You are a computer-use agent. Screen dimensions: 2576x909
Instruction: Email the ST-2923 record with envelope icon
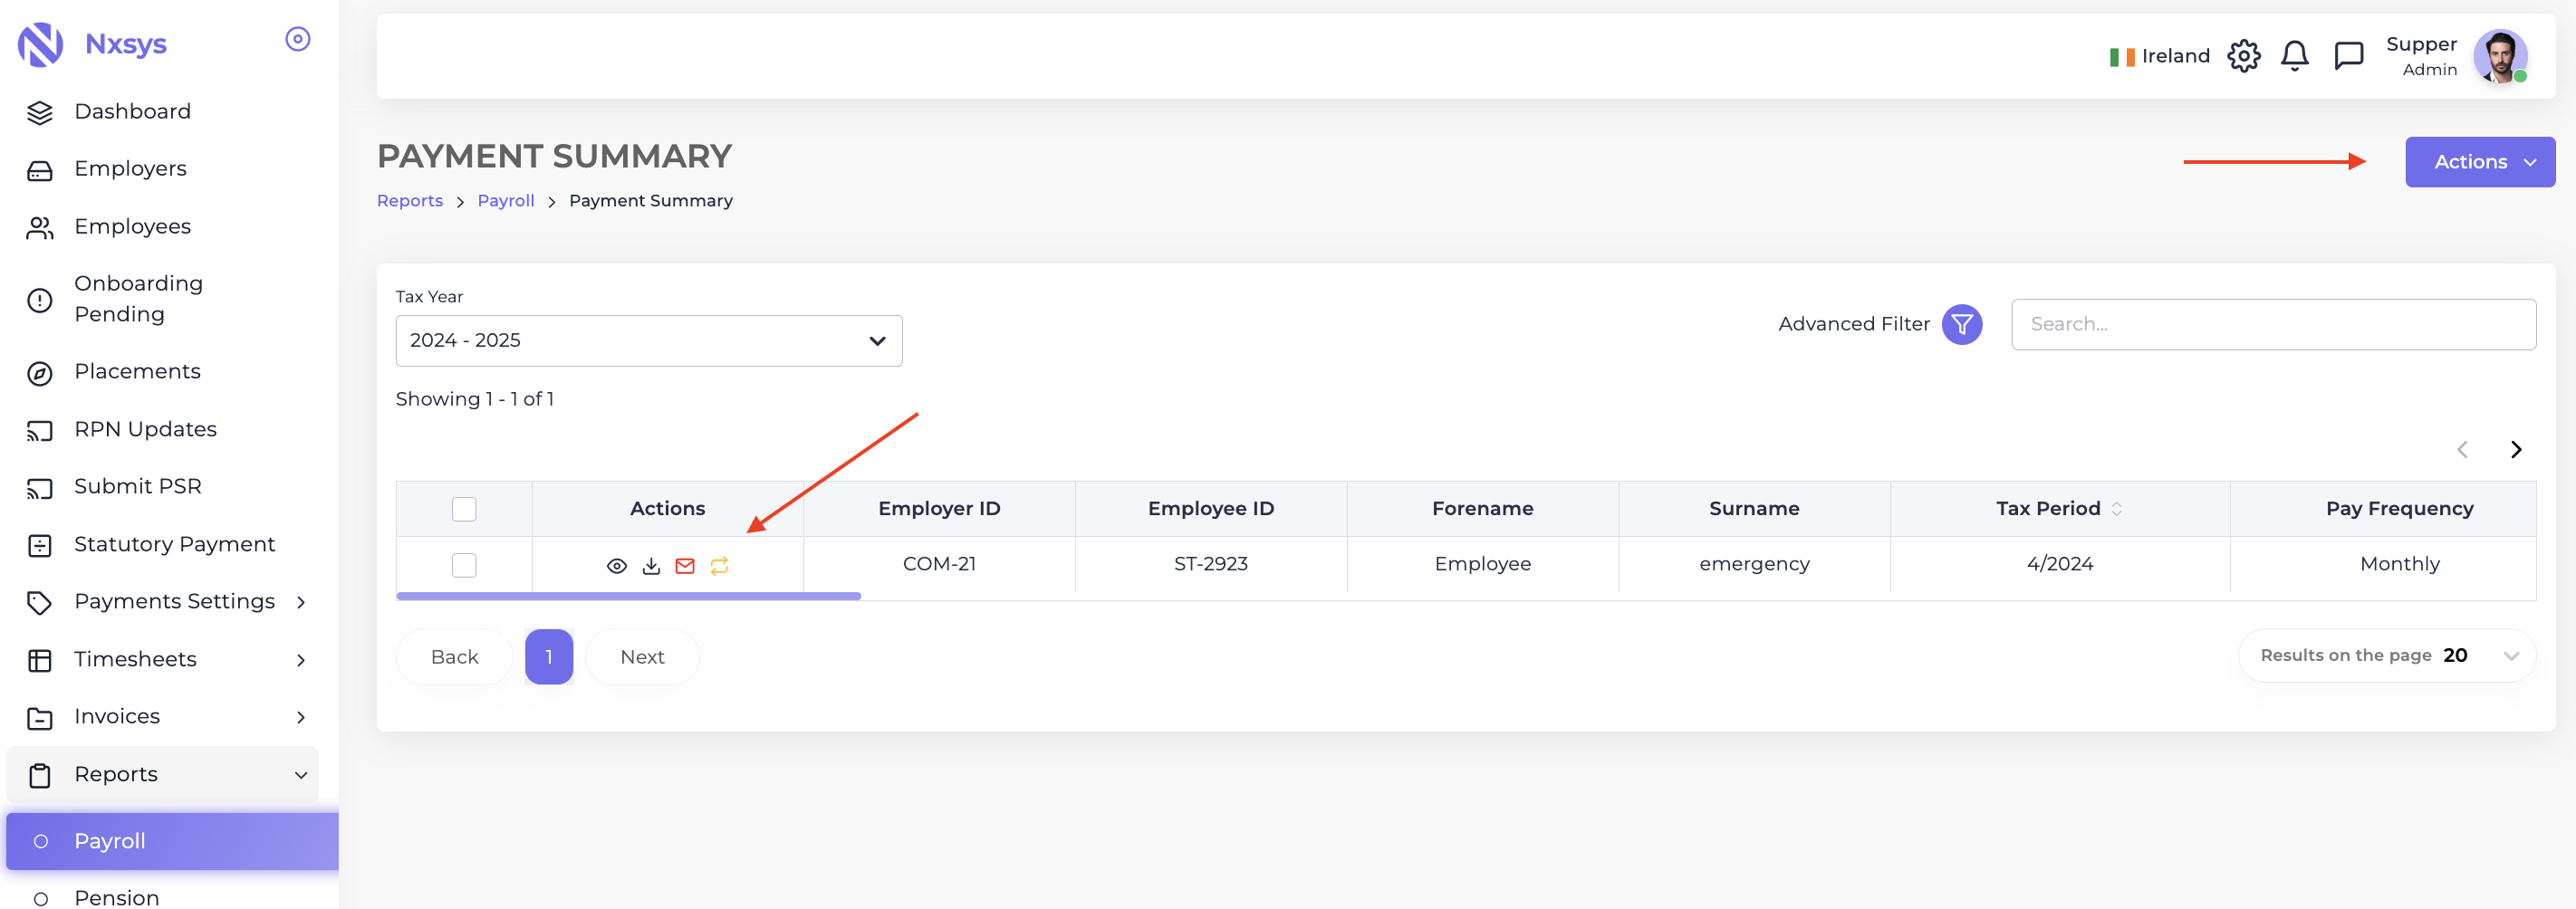(x=685, y=566)
